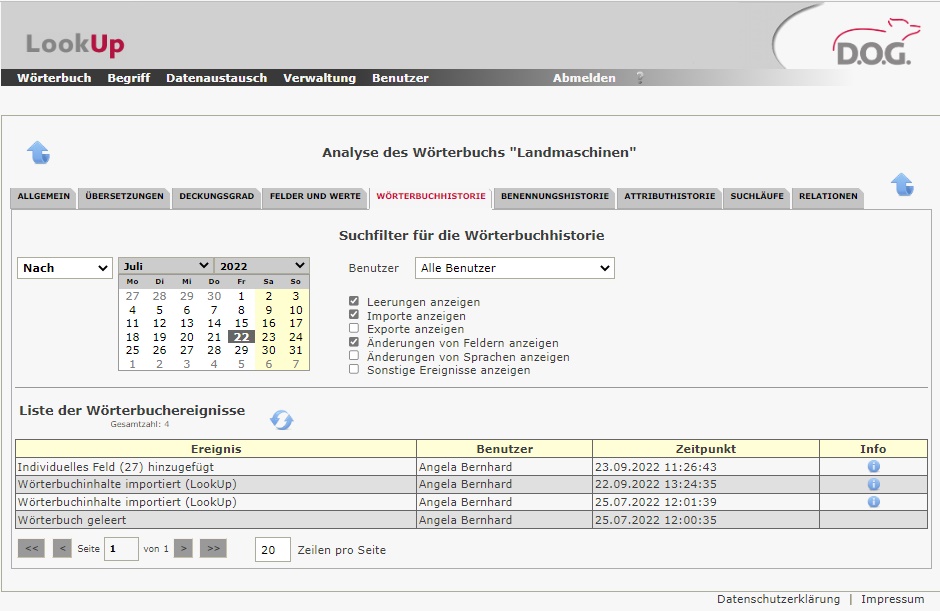Uncheck Leerungen anzeigen
Screen dimensions: 940x611
pos(354,302)
